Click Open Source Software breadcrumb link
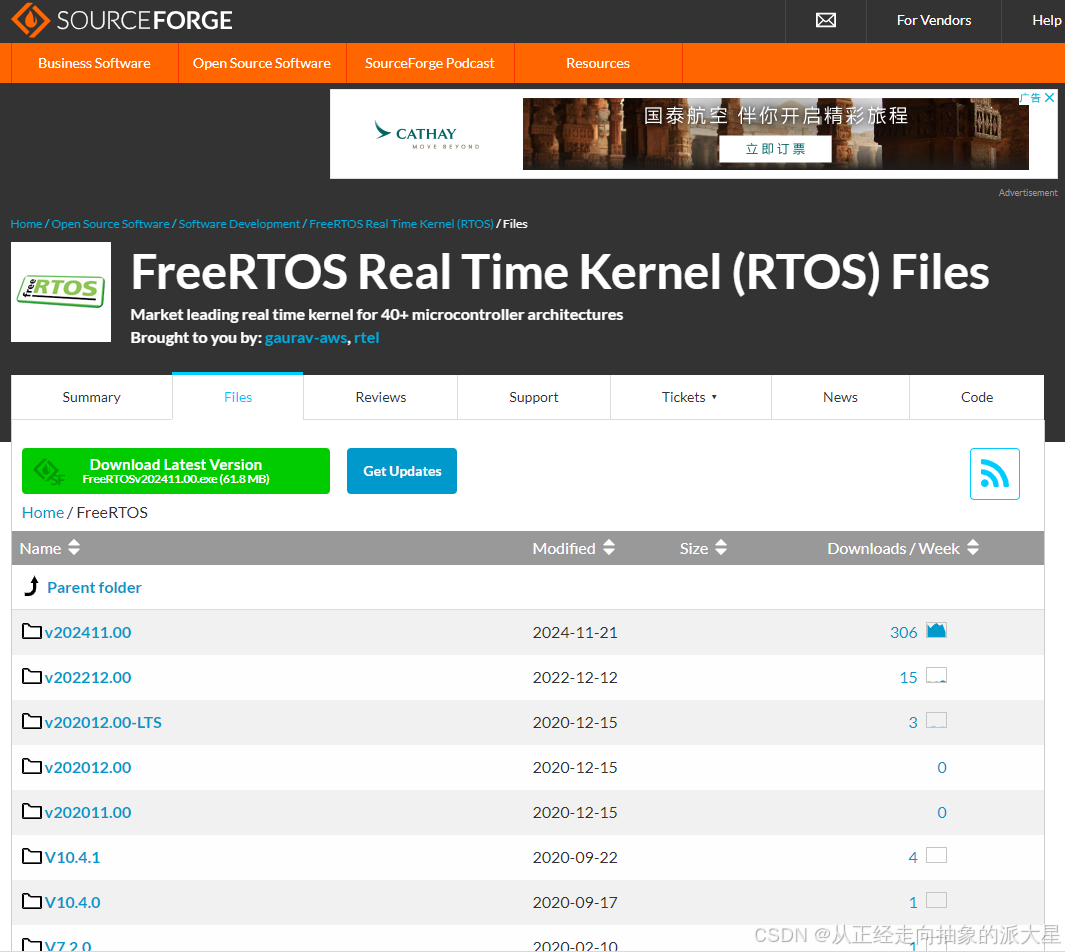1065x952 pixels. click(x=111, y=224)
